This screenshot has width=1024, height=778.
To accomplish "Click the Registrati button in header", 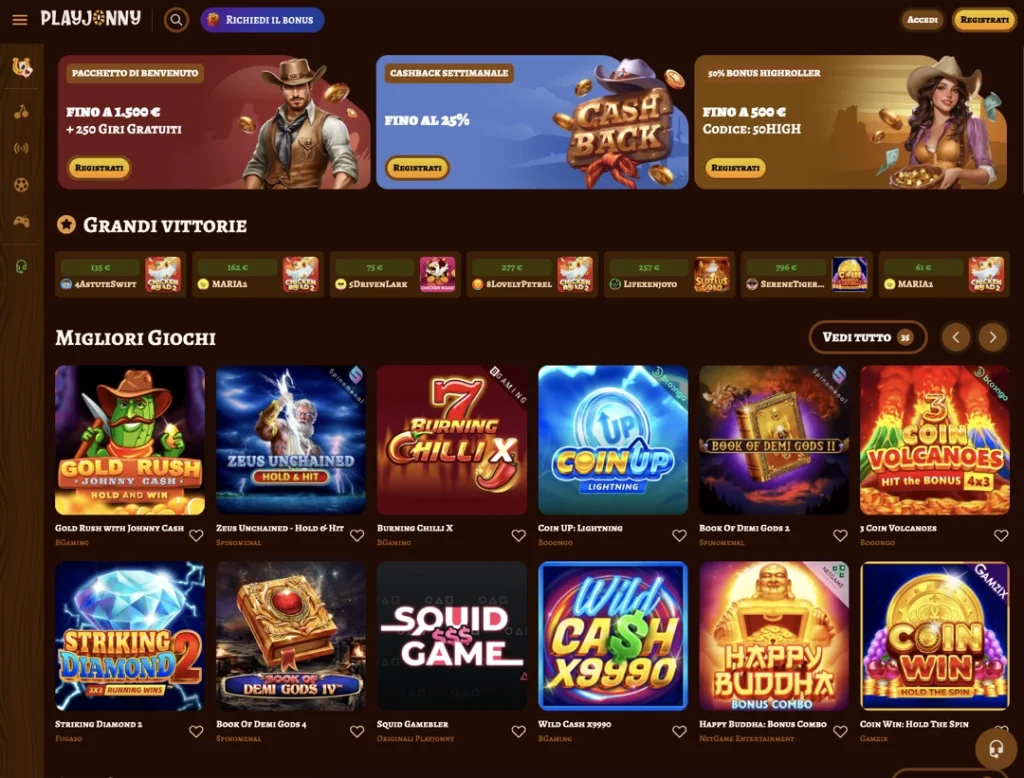I will 984,20.
